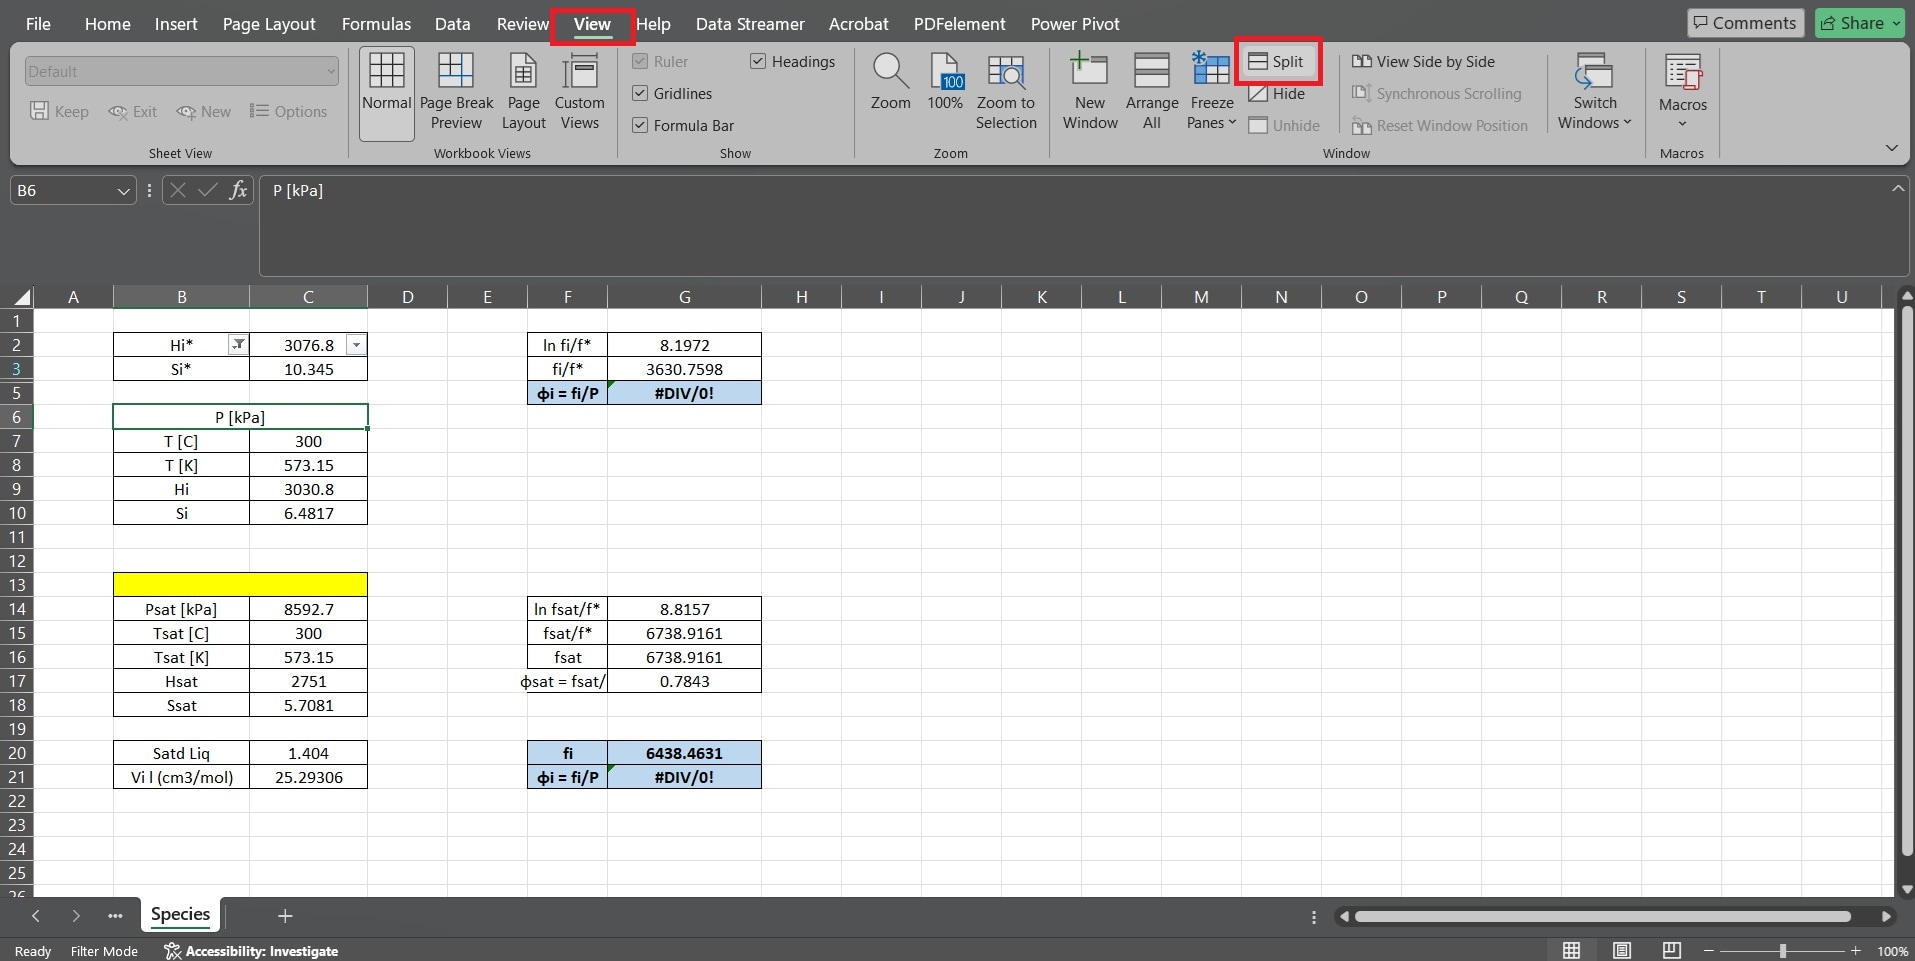Image resolution: width=1915 pixels, height=961 pixels.
Task: Go to previous sheet arrow
Action: pos(36,916)
